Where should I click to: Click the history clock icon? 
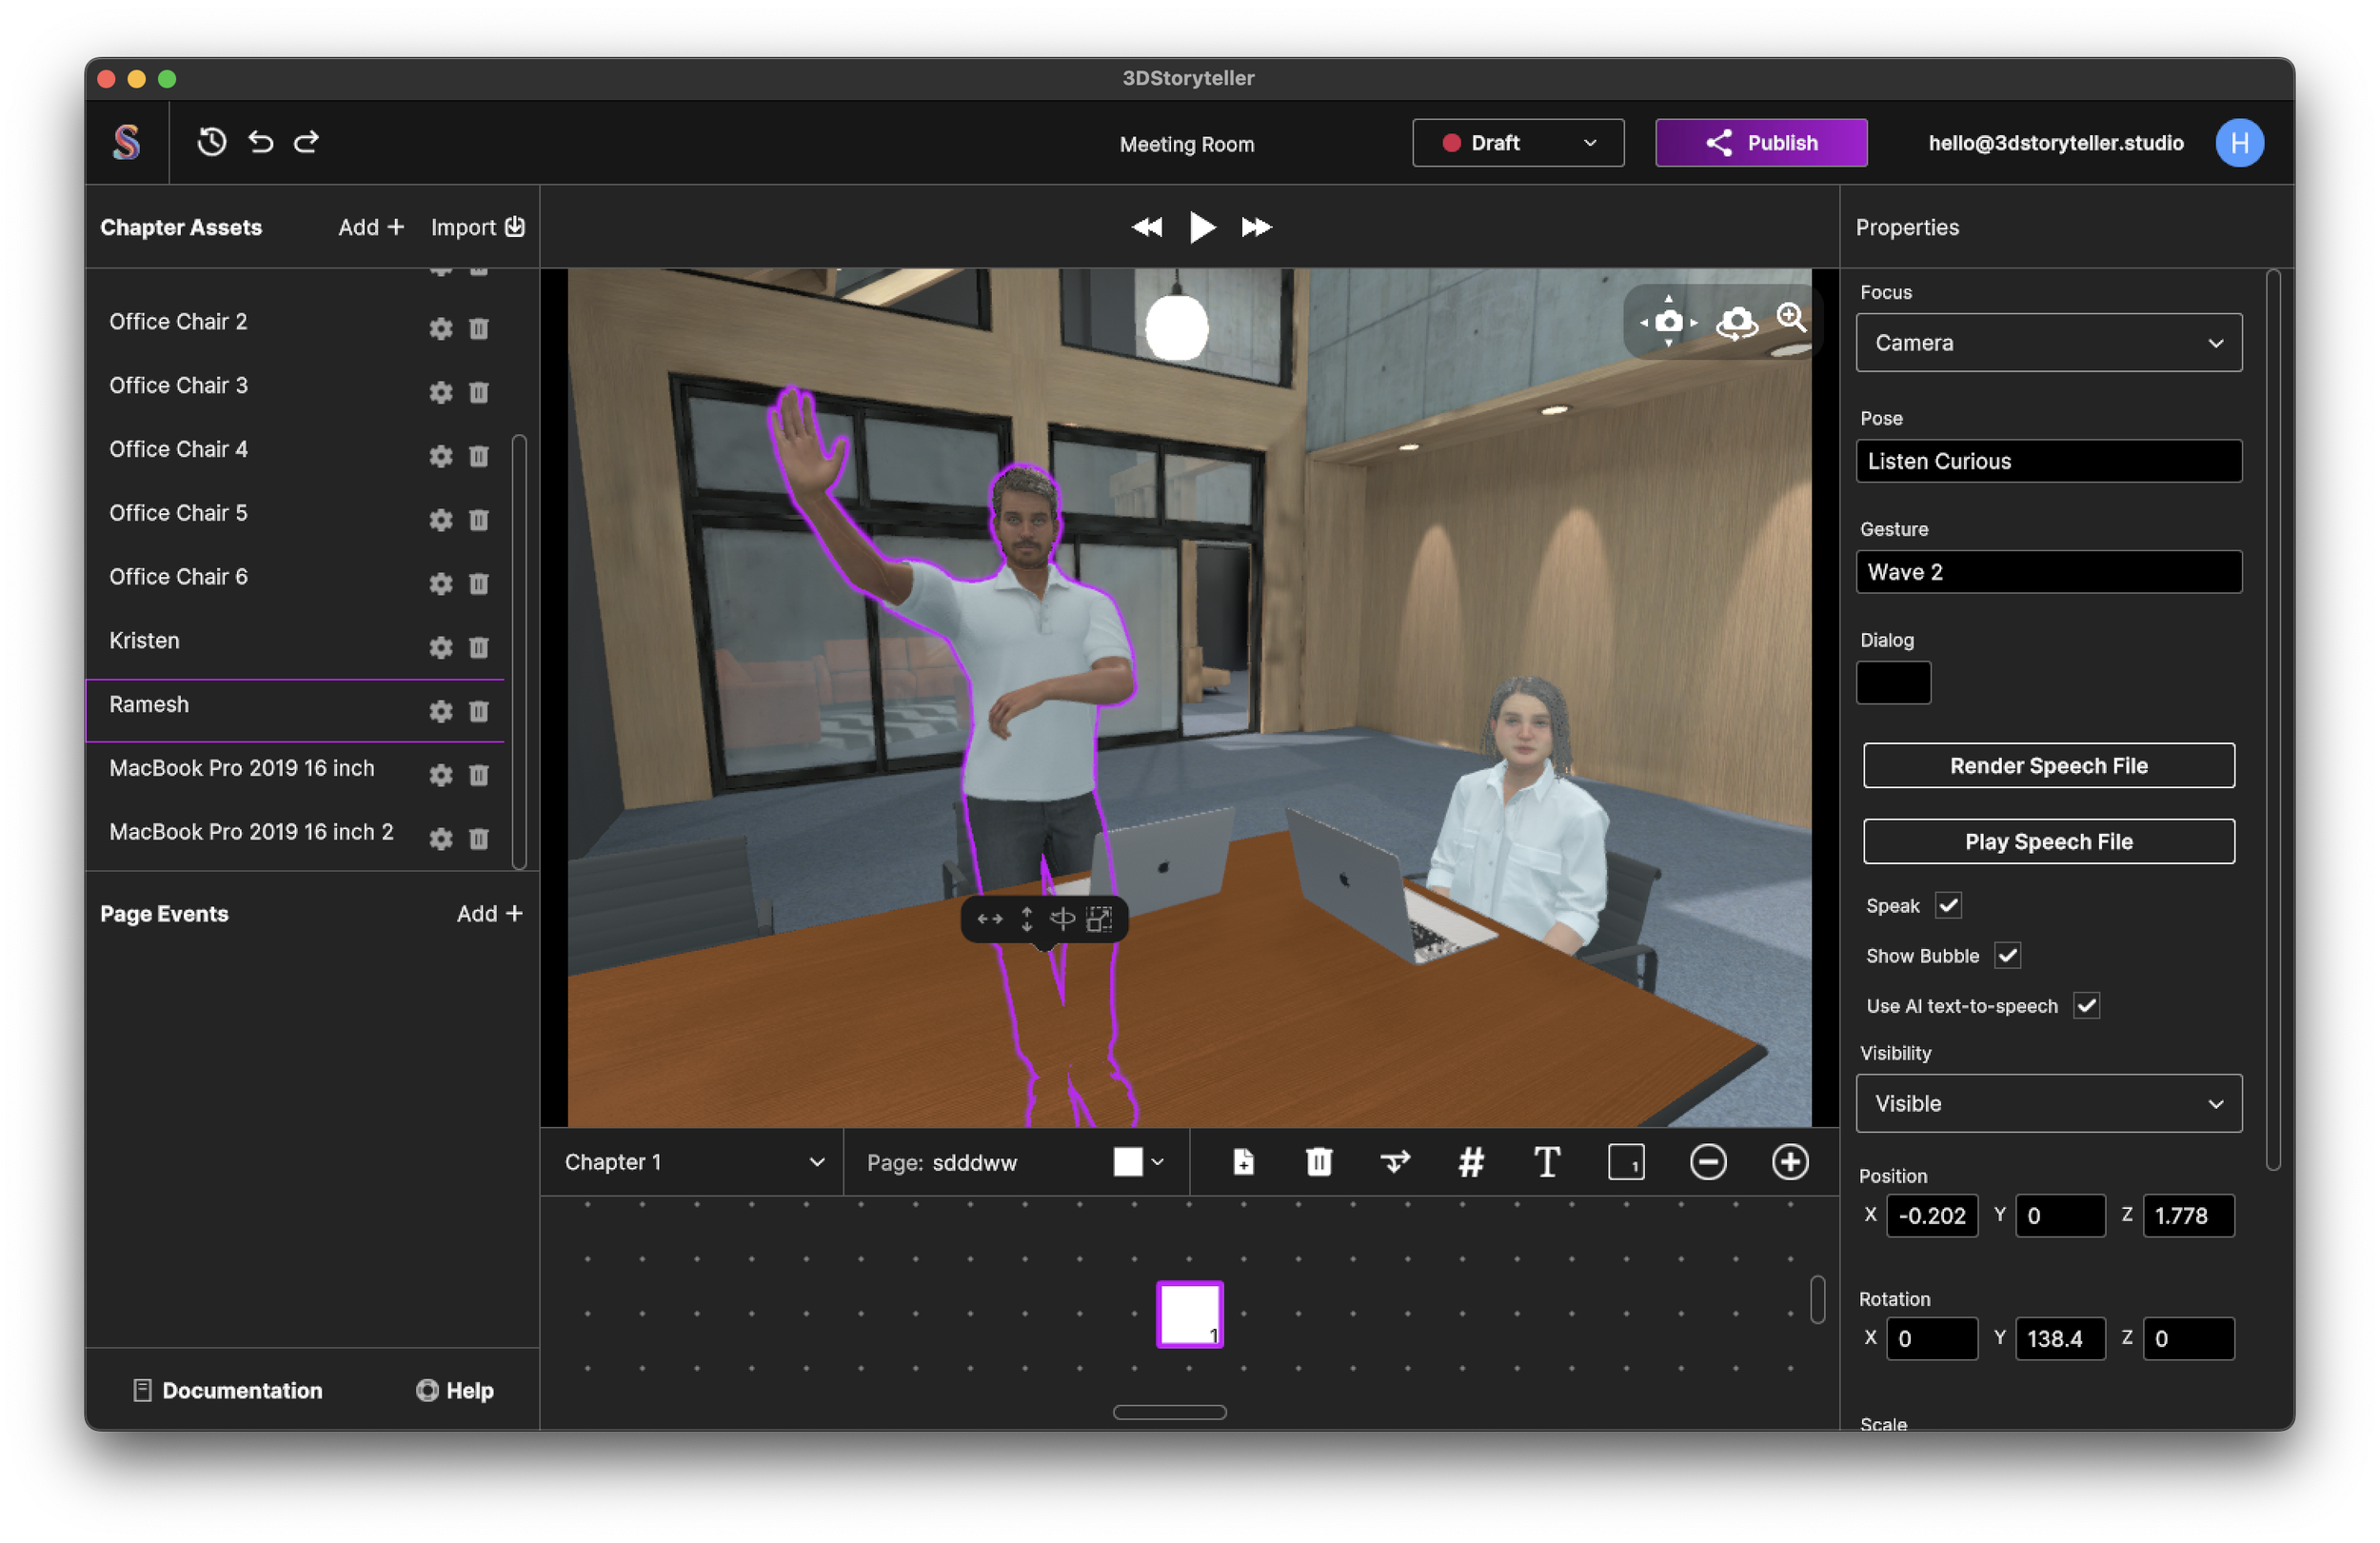click(211, 142)
